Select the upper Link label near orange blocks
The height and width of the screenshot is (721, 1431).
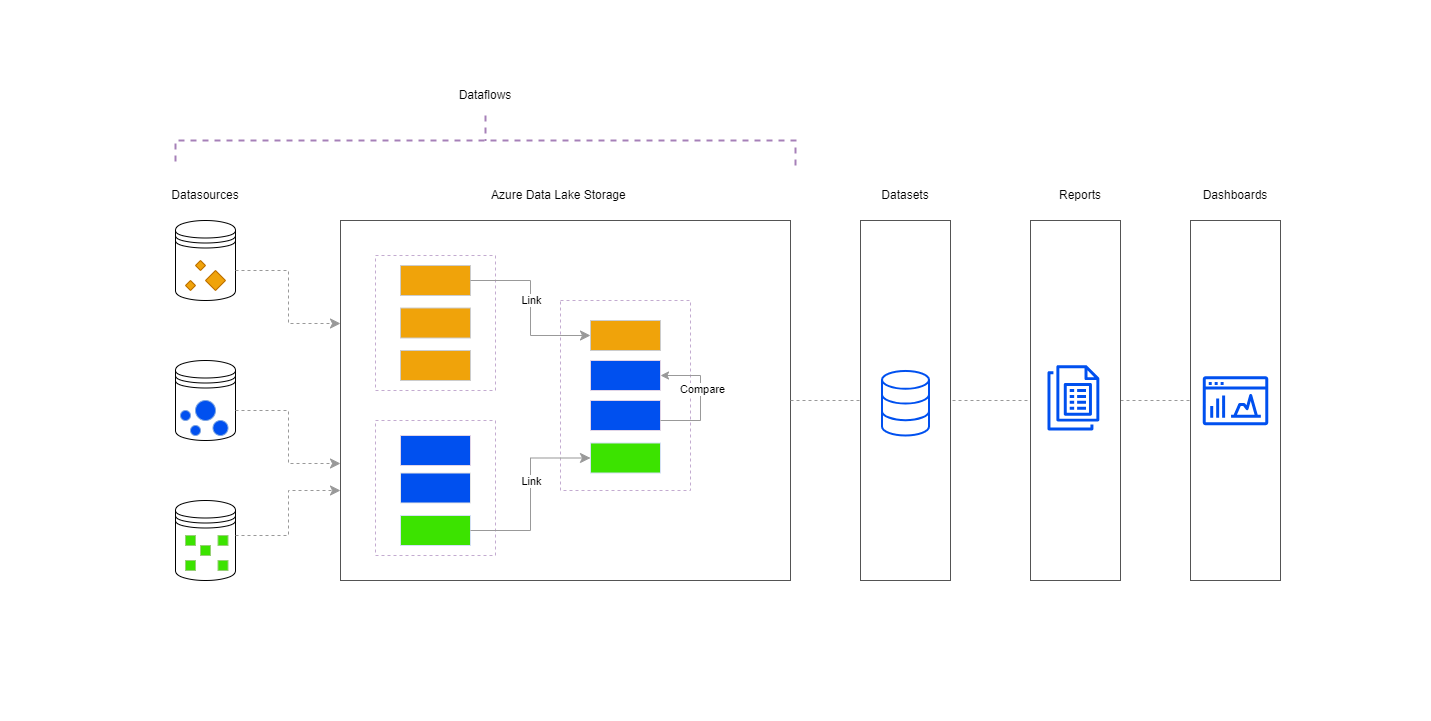pos(531,300)
